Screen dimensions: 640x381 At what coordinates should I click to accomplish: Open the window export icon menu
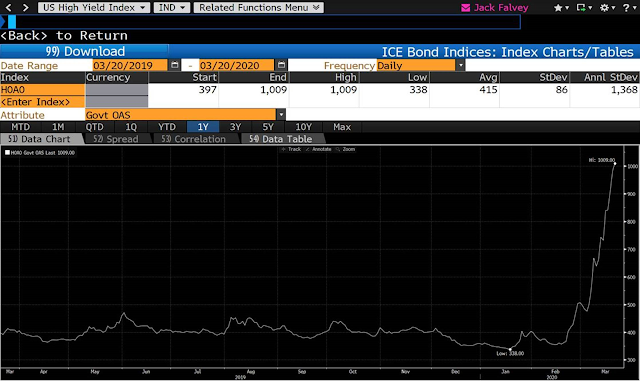coord(584,8)
